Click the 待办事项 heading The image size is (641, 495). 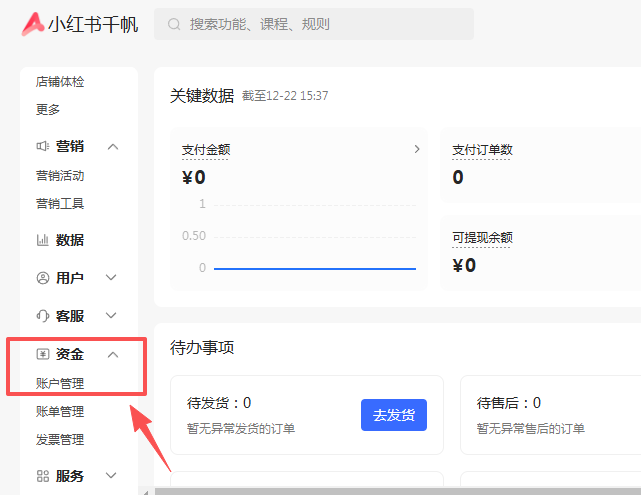[x=202, y=348]
